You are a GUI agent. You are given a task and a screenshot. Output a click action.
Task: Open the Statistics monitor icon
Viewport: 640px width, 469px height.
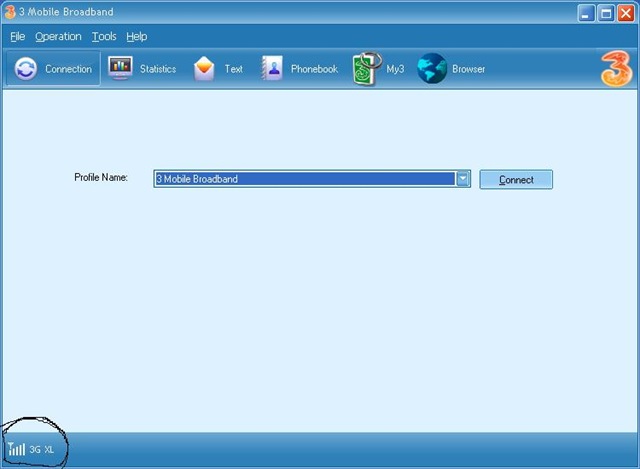pyautogui.click(x=120, y=68)
